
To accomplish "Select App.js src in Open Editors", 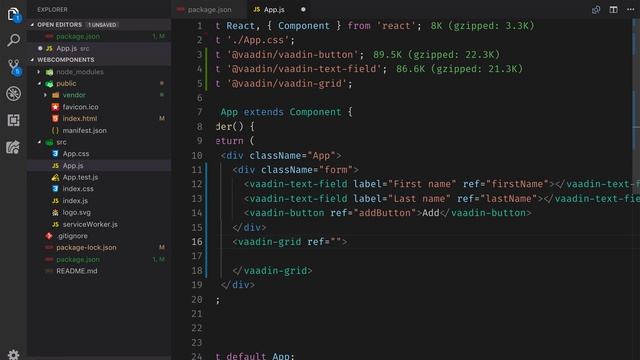I will click(x=99, y=48).
